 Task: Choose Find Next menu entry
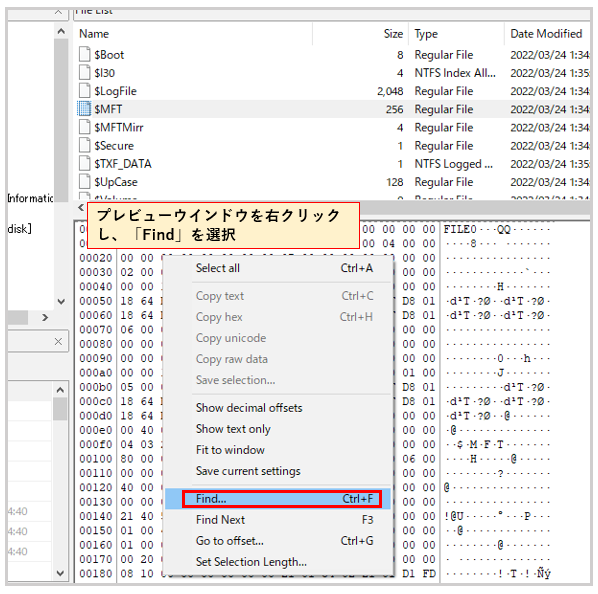pos(278,520)
